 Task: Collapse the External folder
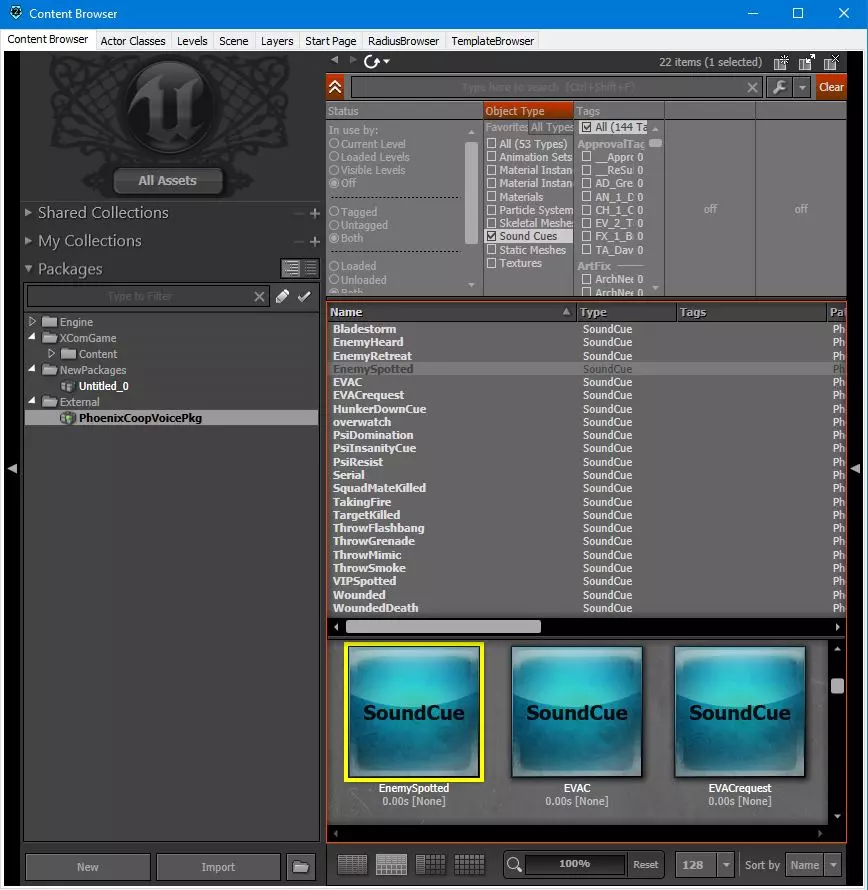pos(32,401)
